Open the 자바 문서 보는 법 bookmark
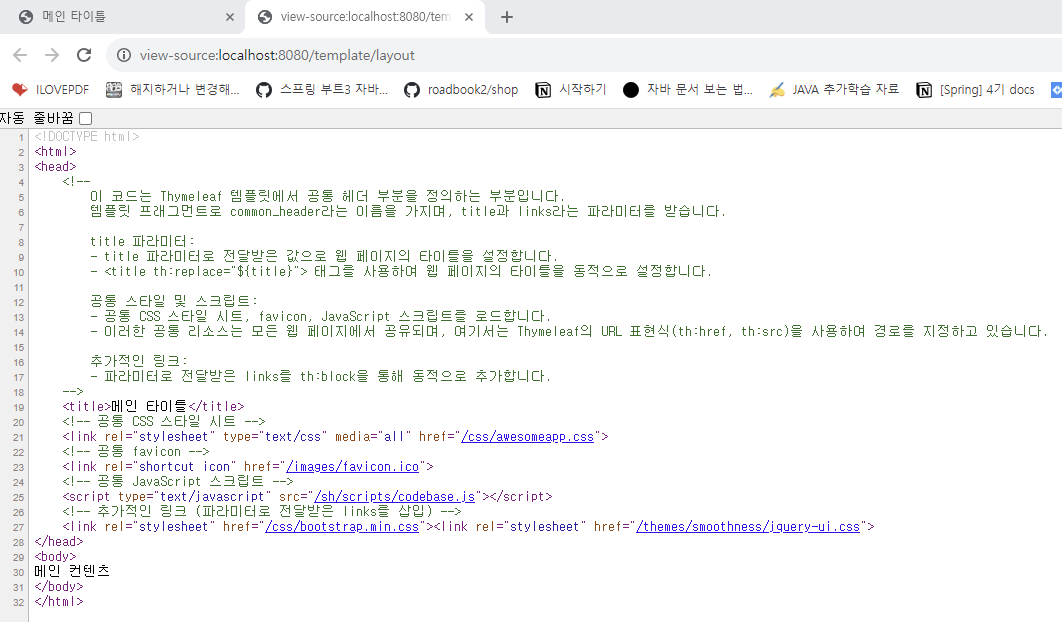Viewport: 1062px width, 622px height. (687, 89)
